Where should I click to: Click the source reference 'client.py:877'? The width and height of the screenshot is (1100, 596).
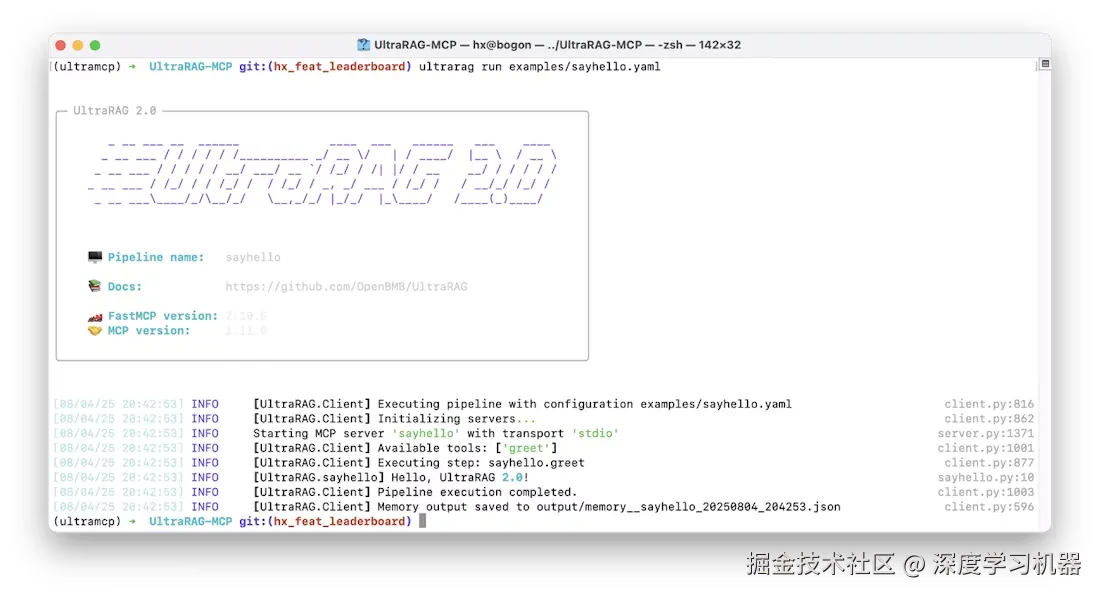pyautogui.click(x=988, y=463)
